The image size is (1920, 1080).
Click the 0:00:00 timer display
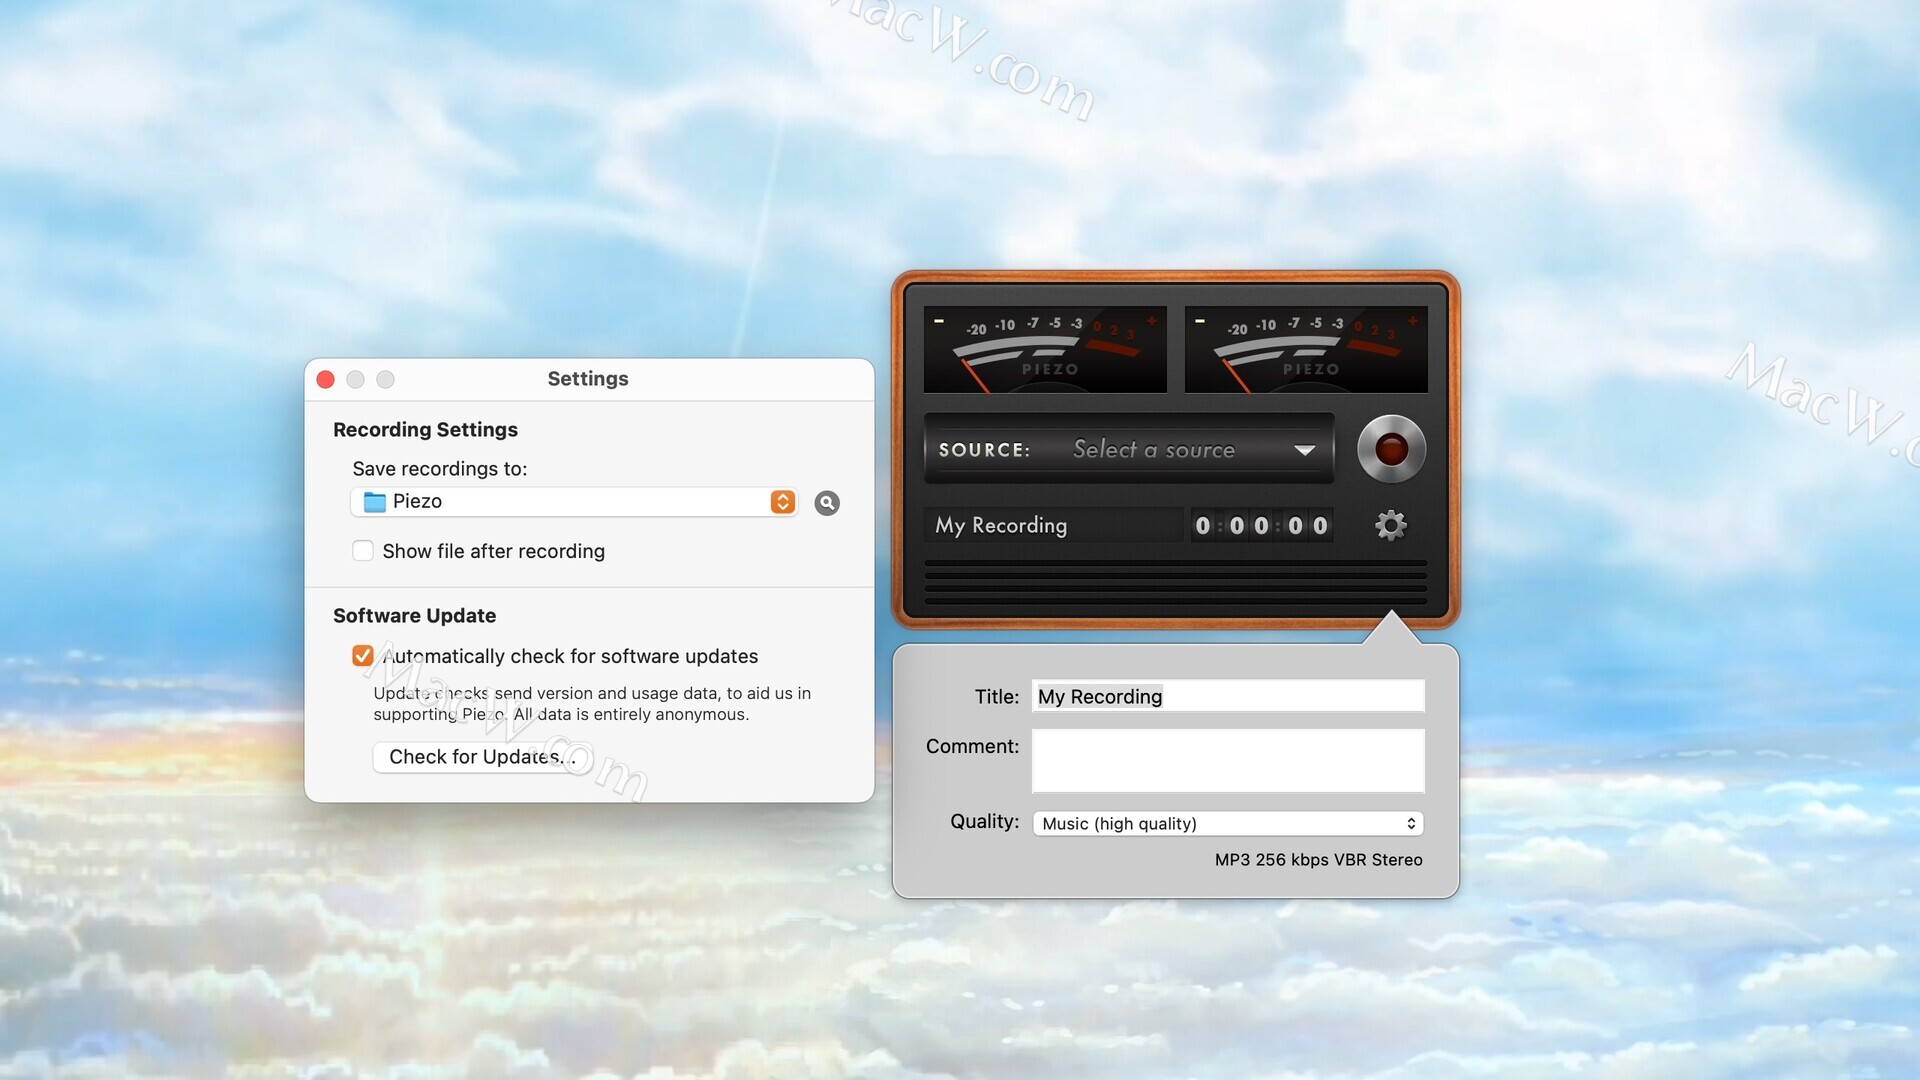point(1261,525)
